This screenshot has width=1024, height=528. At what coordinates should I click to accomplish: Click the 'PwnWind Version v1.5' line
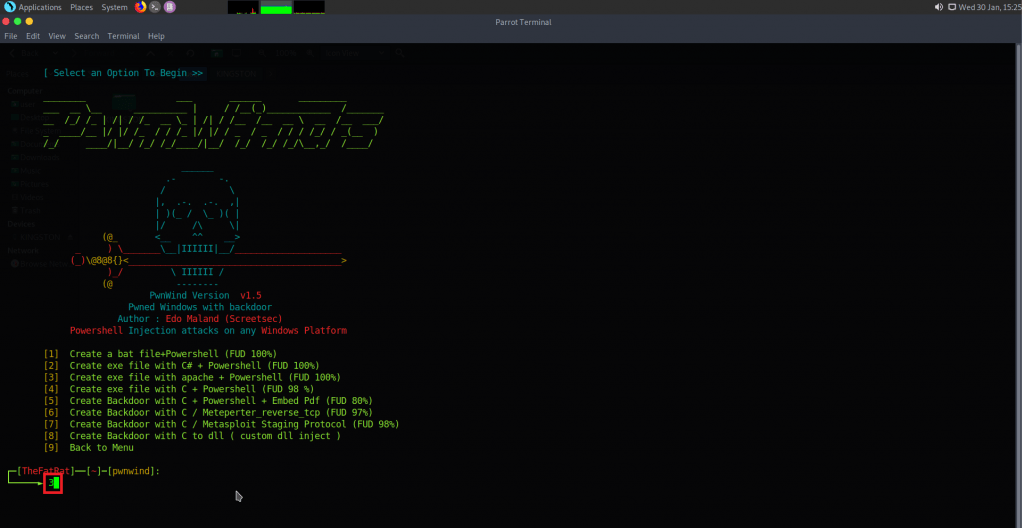coord(205,295)
